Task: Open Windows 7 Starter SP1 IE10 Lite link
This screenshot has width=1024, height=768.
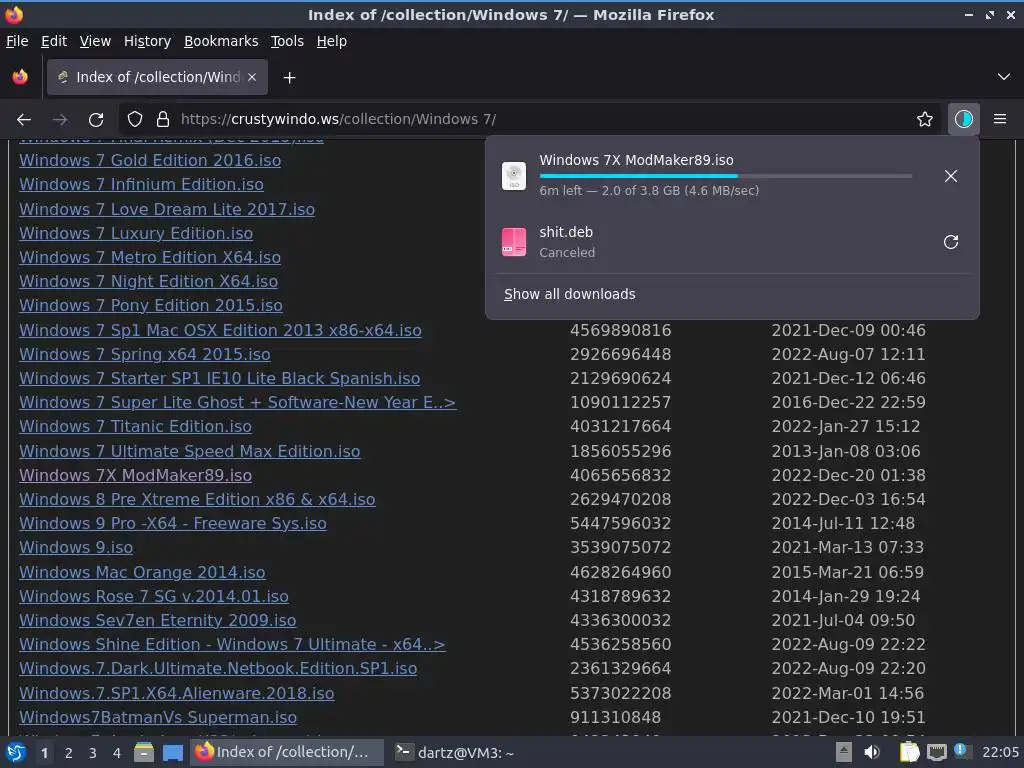Action: pyautogui.click(x=219, y=379)
